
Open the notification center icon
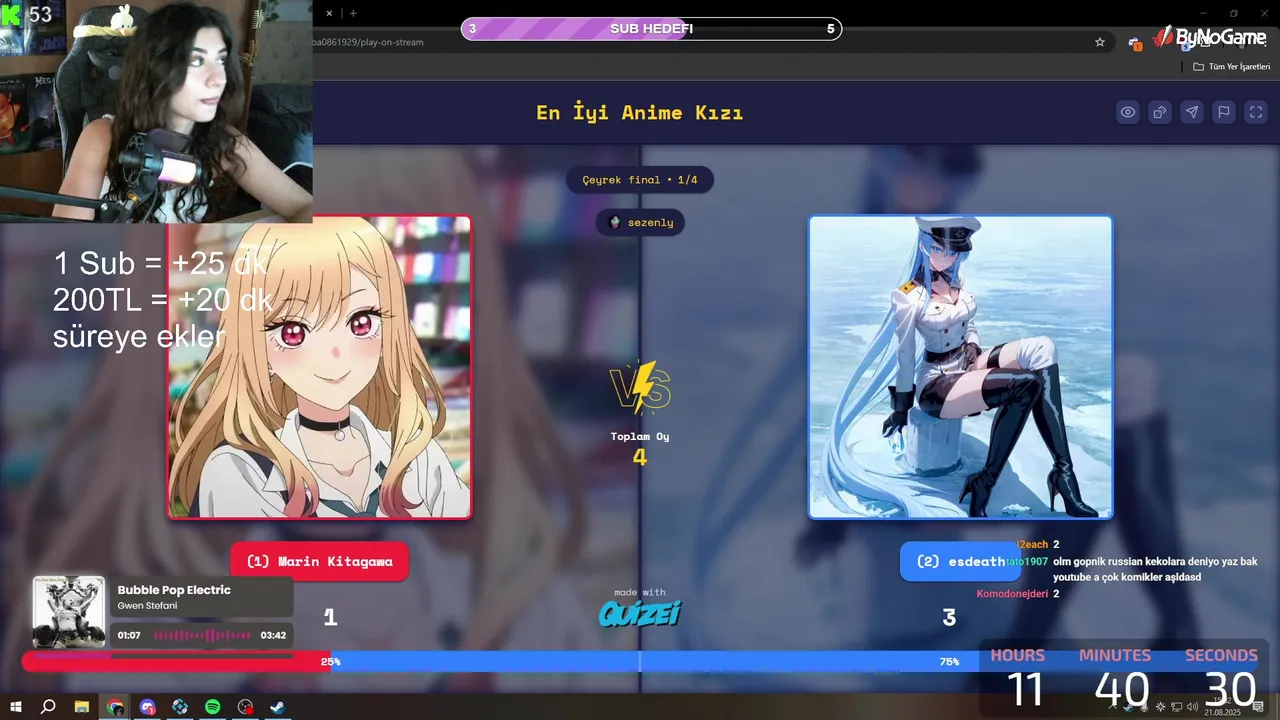[x=1258, y=707]
